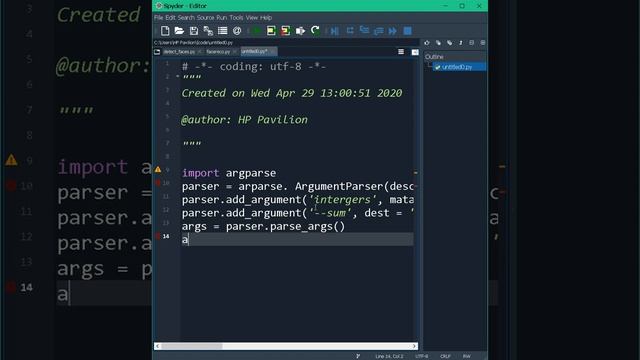Open the File menu
640x360 pixels.
[x=158, y=18]
